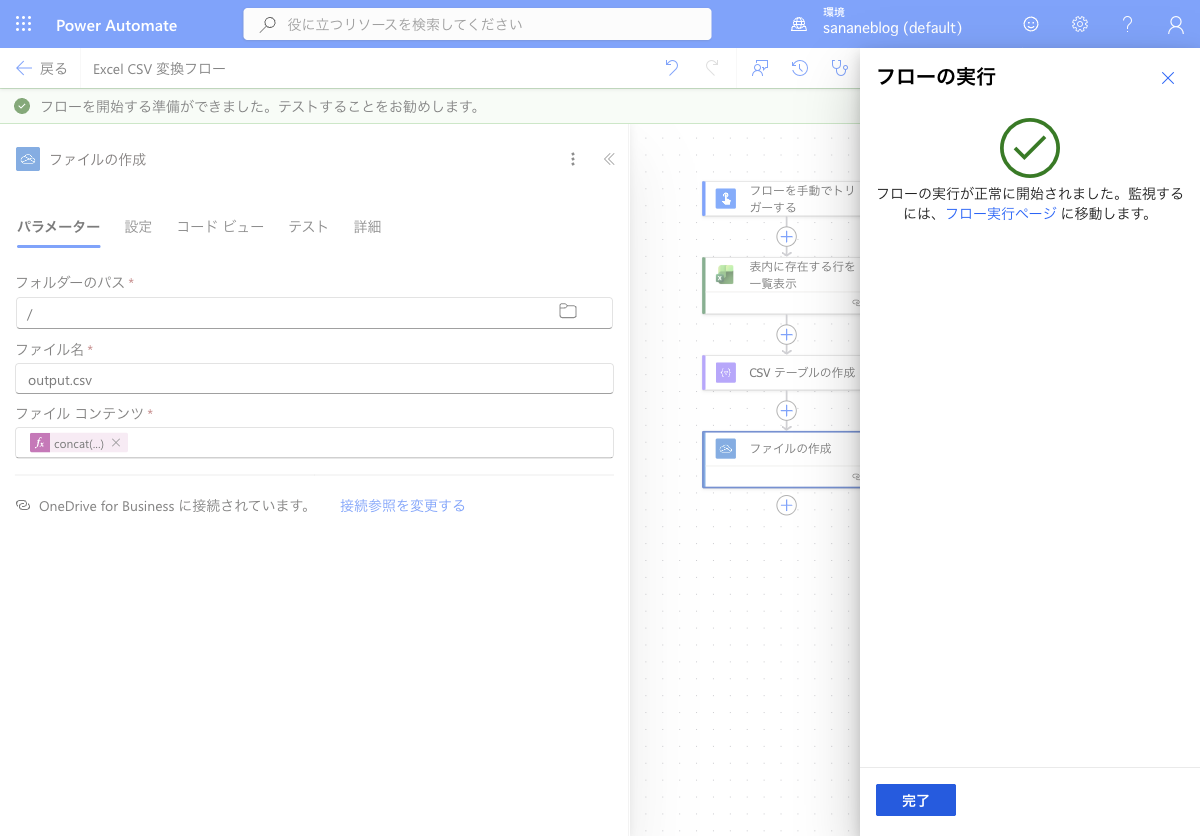Viewport: 1200px width, 836px height.
Task: Open the app launcher waffle icon
Action: tap(24, 25)
